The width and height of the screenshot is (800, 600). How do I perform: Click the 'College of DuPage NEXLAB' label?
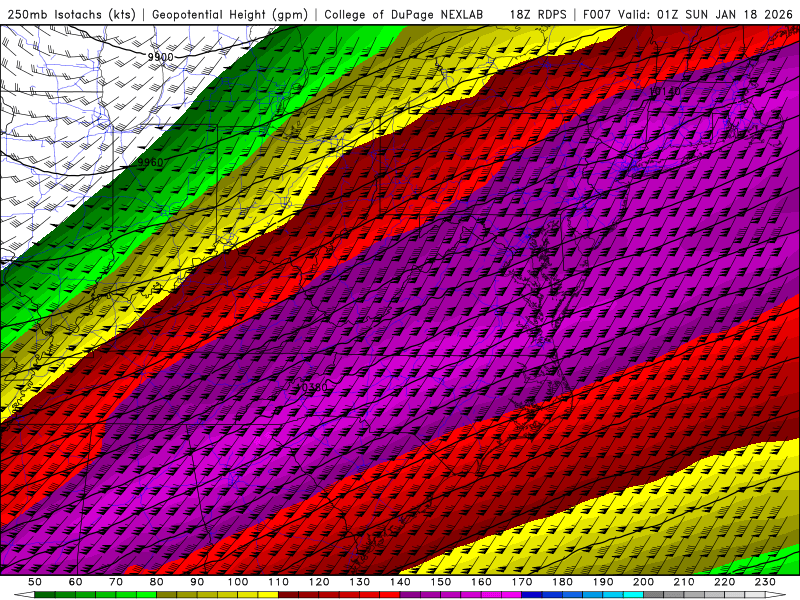pyautogui.click(x=404, y=15)
